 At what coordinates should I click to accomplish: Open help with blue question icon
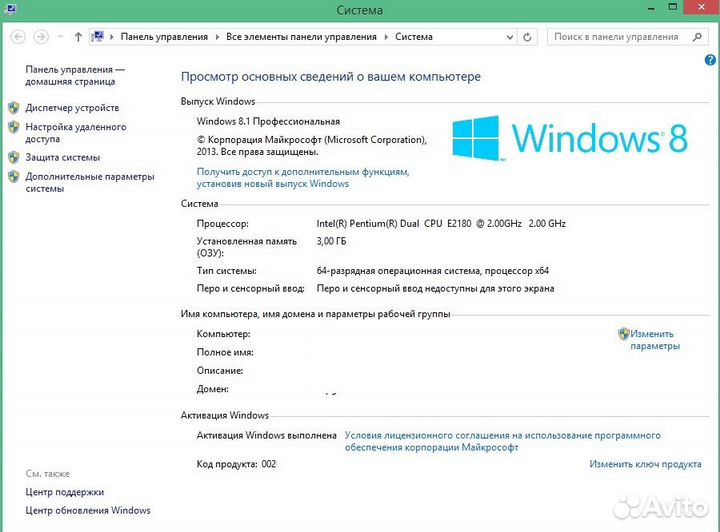[x=710, y=60]
